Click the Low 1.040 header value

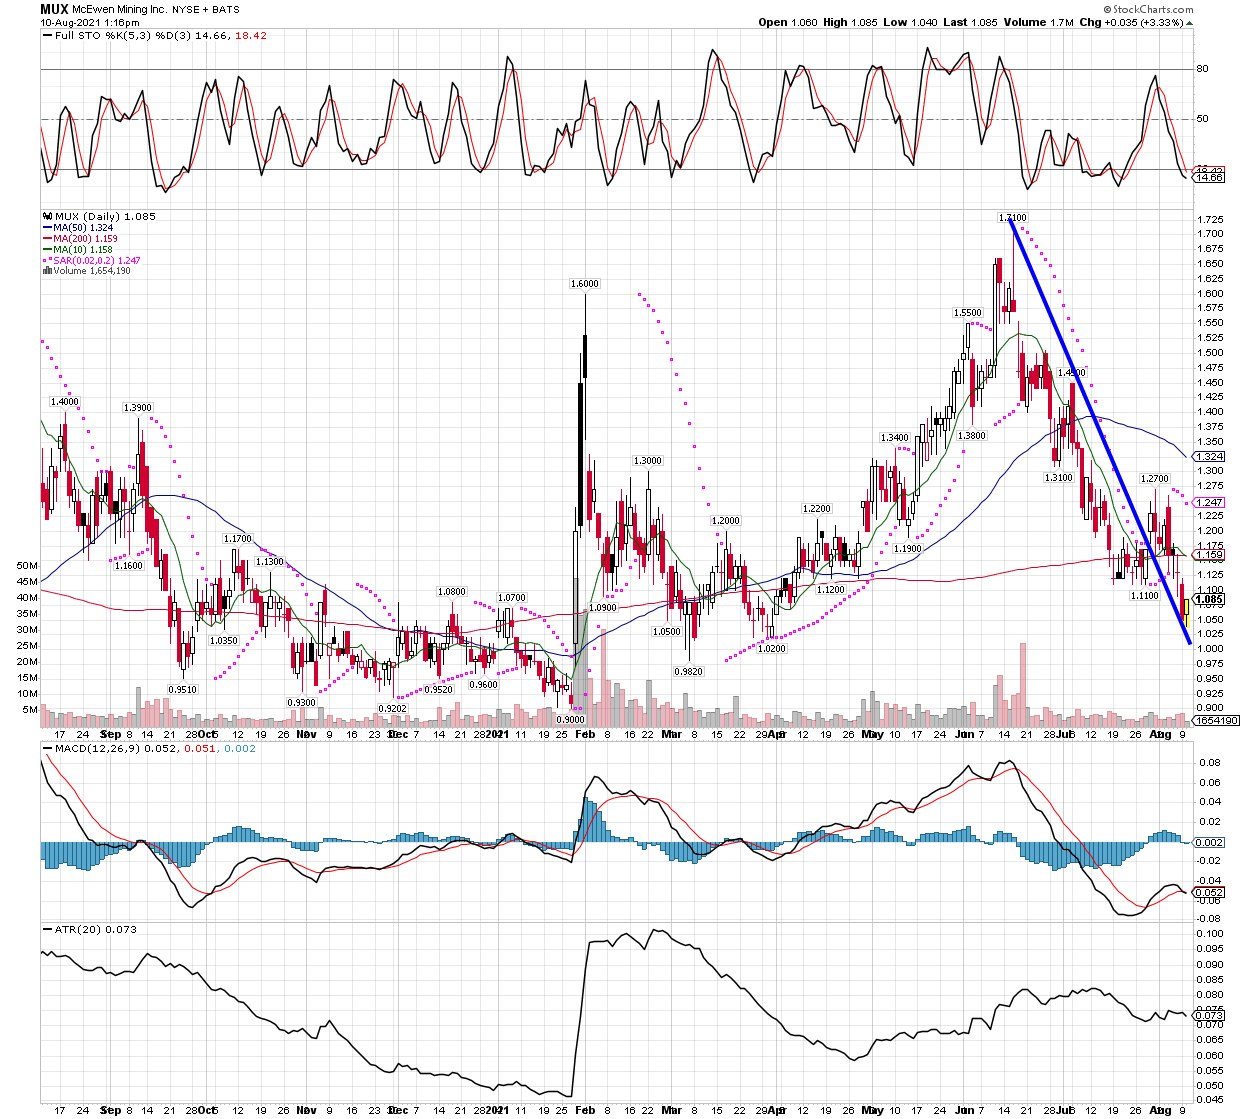(911, 22)
